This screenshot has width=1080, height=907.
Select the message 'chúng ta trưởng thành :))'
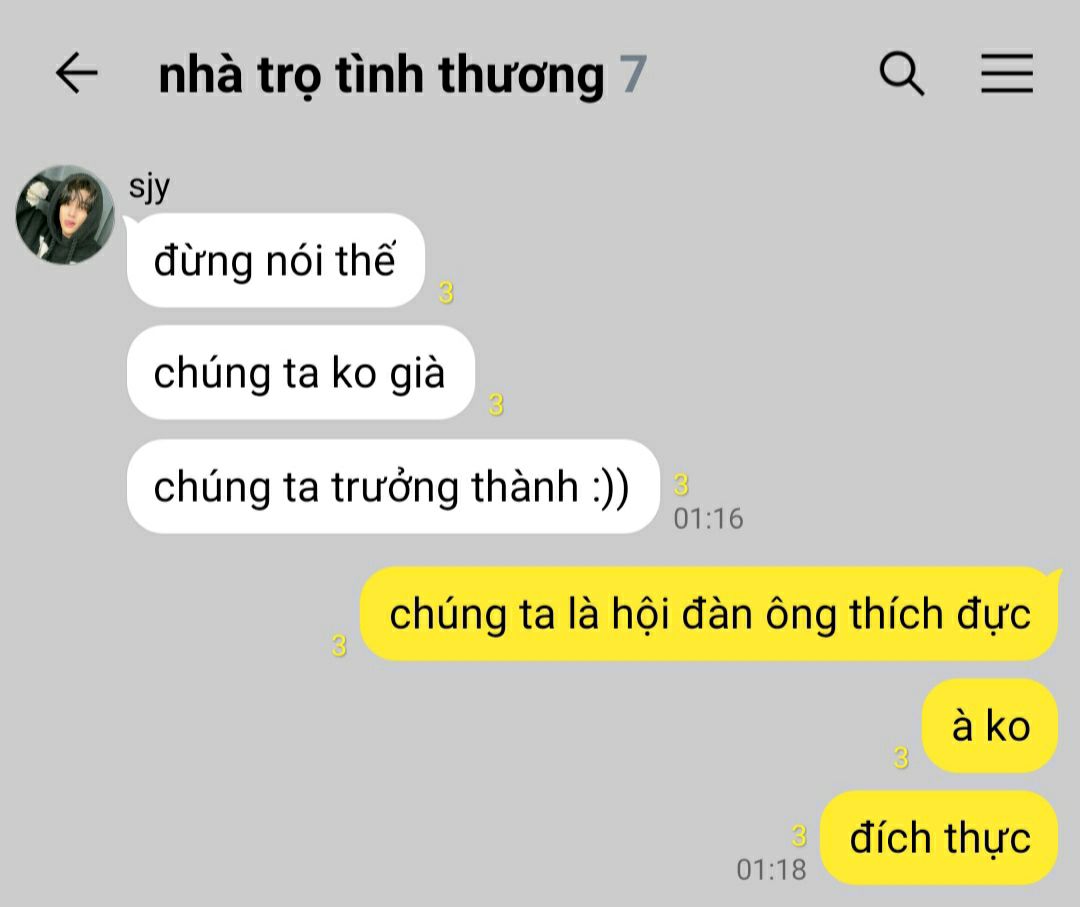393,486
